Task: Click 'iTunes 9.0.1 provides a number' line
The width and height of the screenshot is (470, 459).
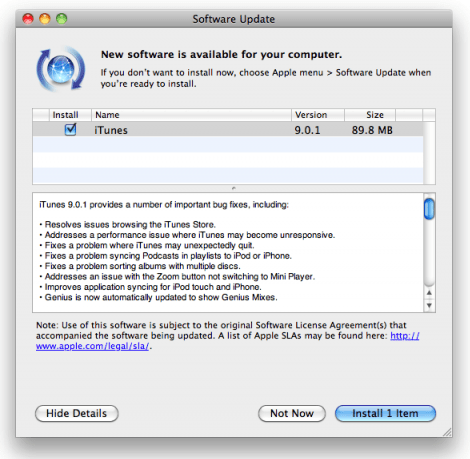Action: pyautogui.click(x=164, y=204)
